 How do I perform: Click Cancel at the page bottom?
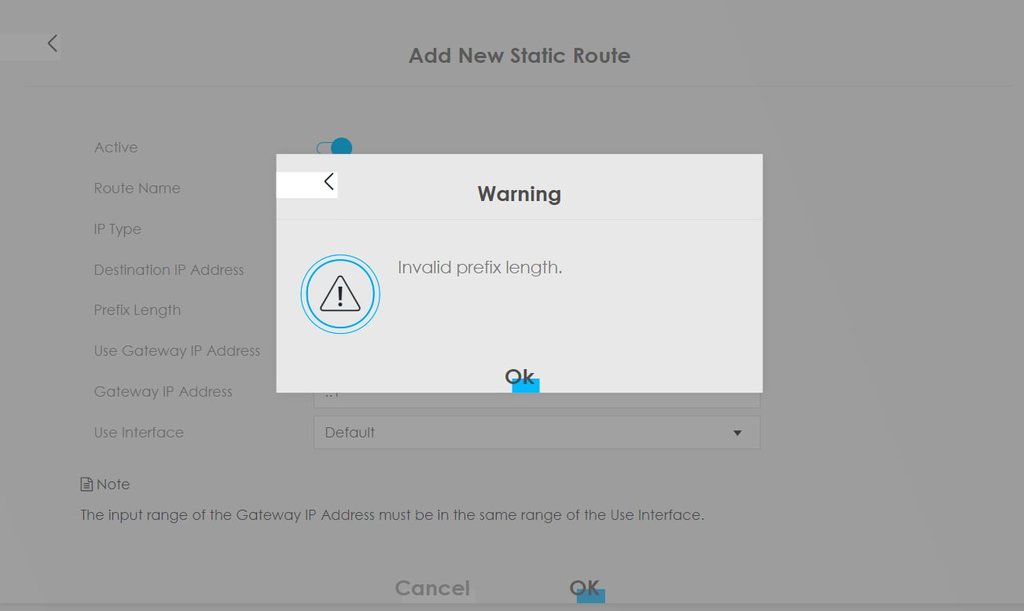tap(432, 588)
